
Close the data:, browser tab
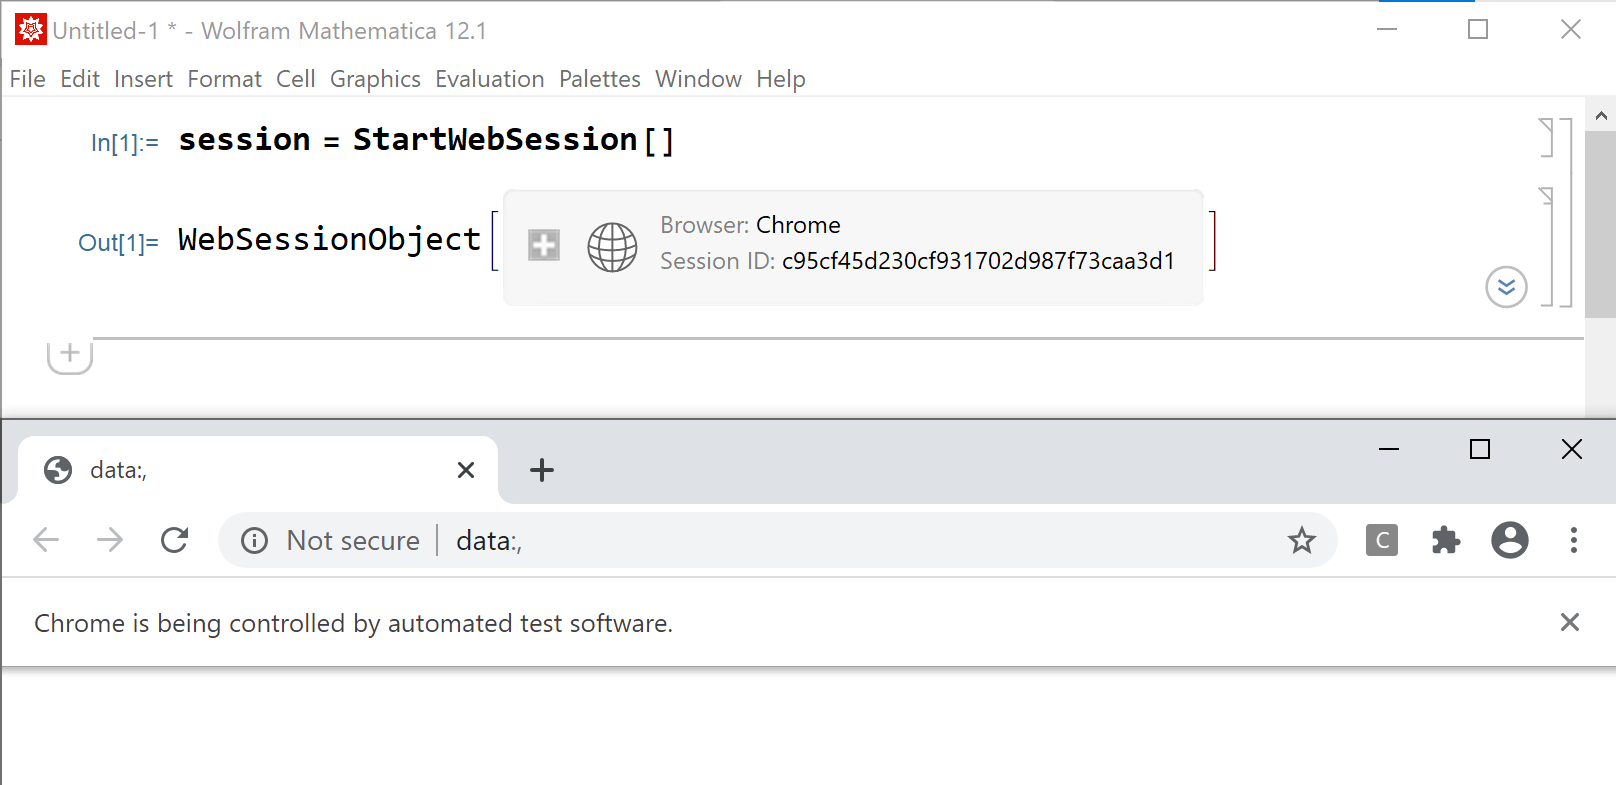tap(466, 470)
